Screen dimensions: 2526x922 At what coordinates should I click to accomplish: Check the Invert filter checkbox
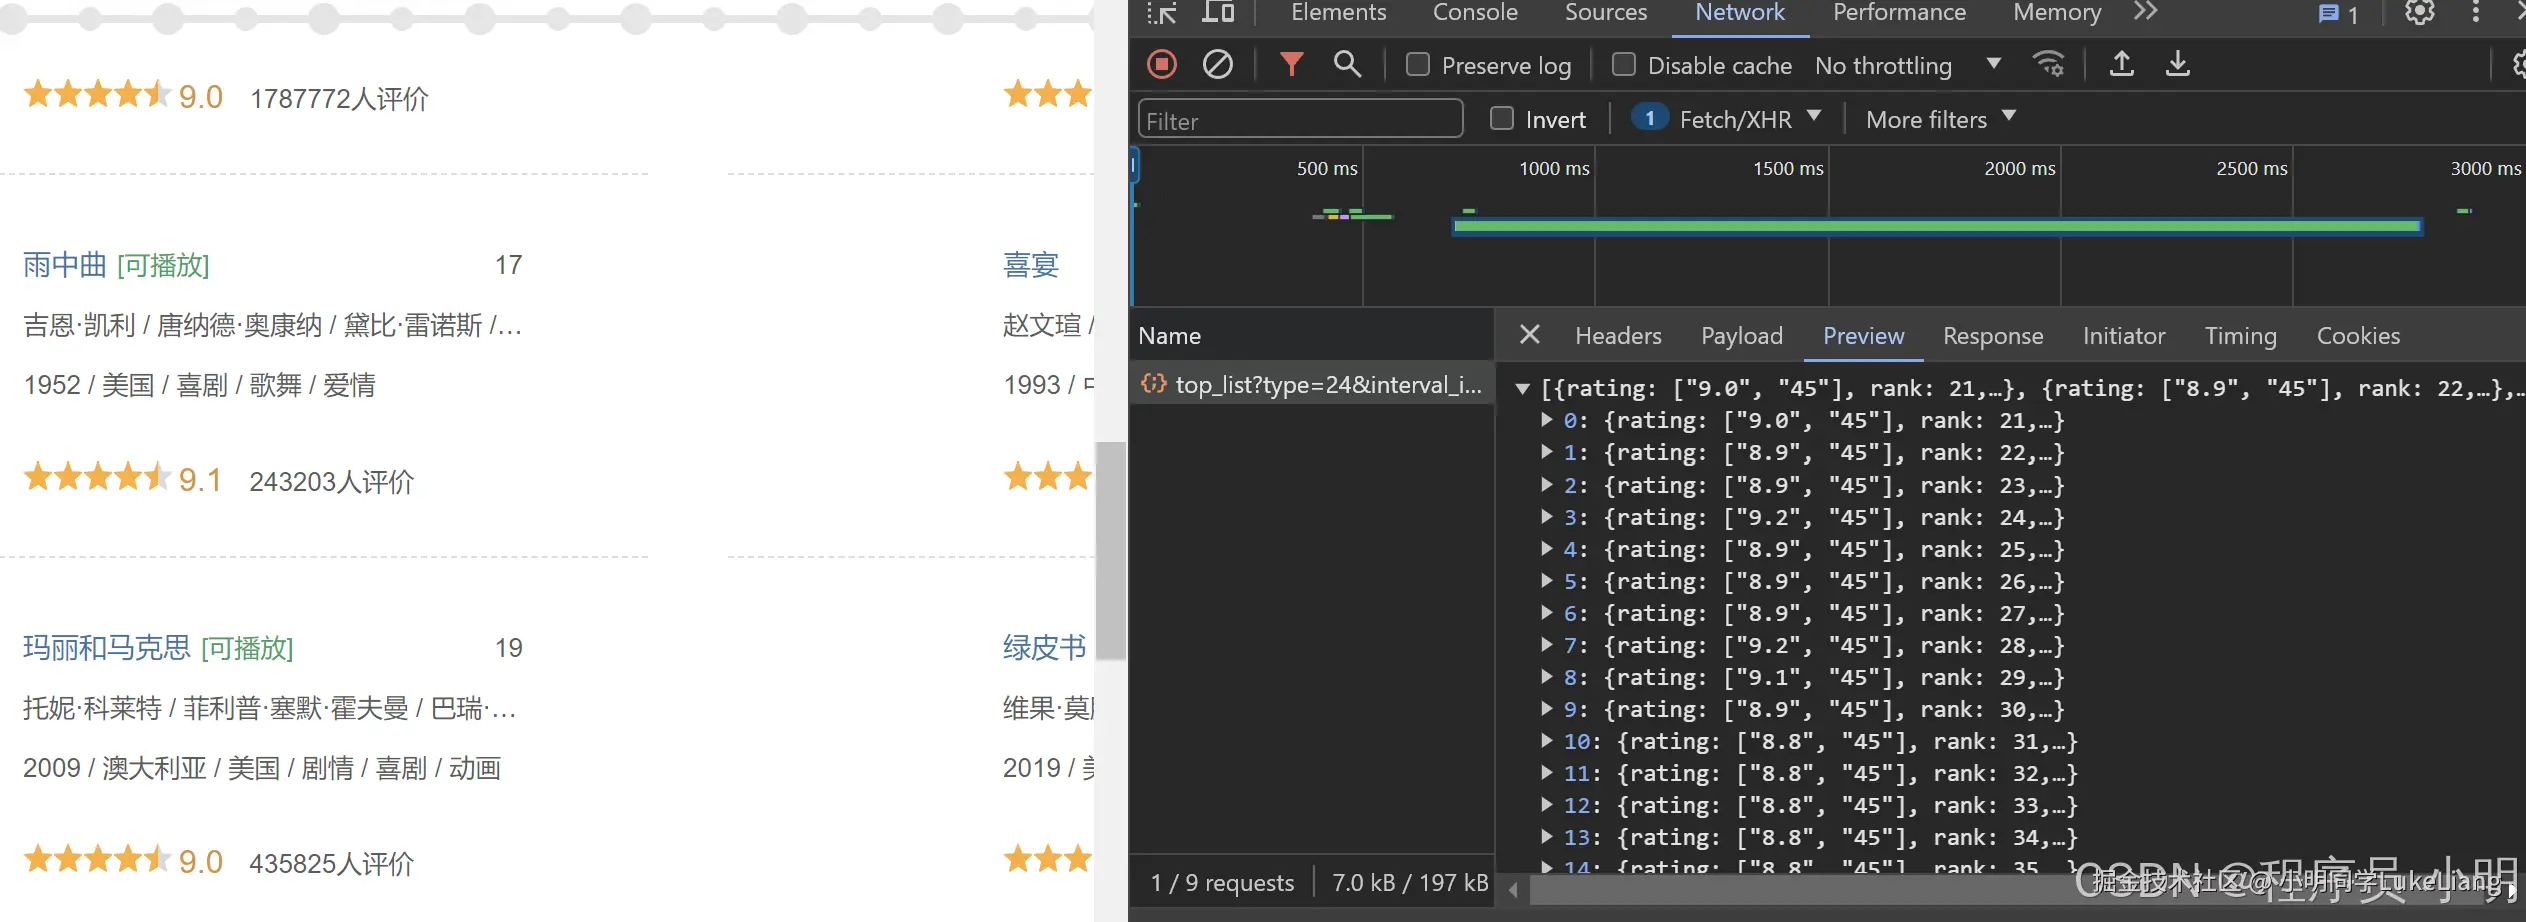point(1502,119)
